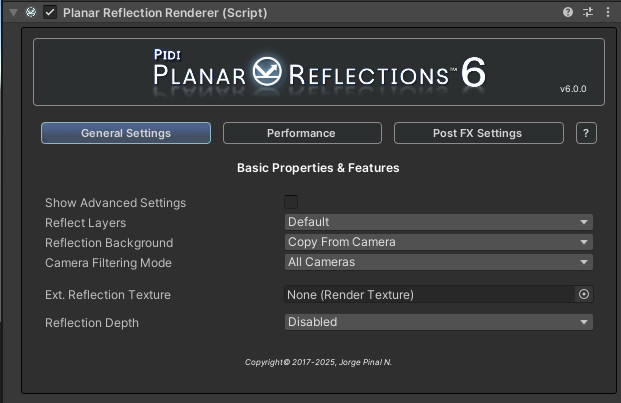Viewport: 621px width, 403px height.
Task: Open the Camera Filtering Mode dropdown
Action: (x=438, y=262)
